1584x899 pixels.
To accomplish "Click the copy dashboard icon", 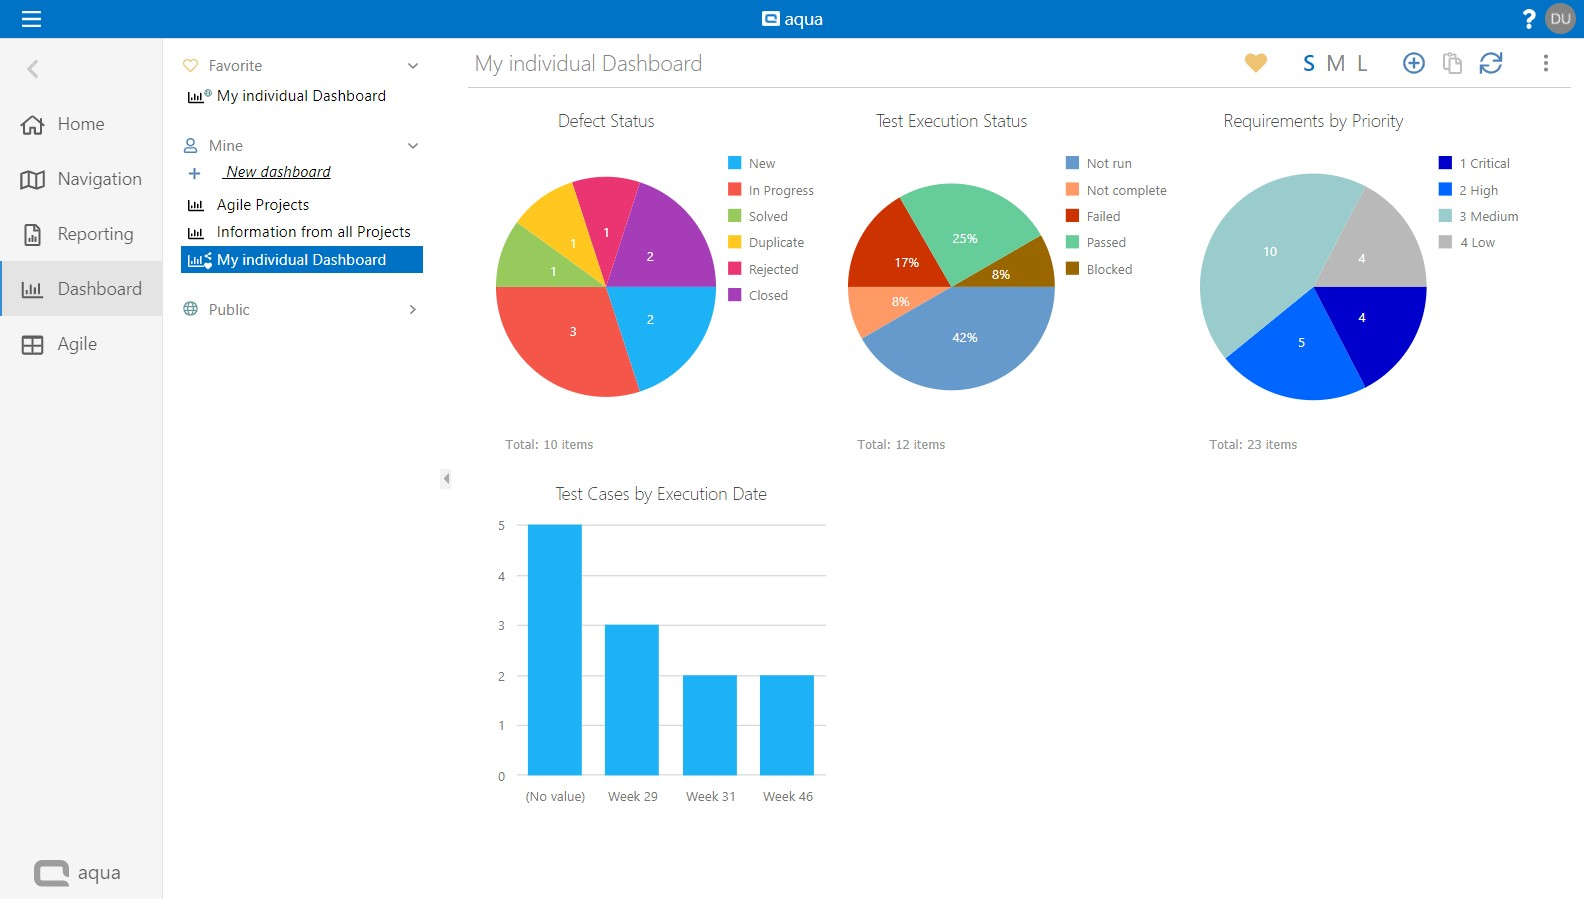I will tap(1452, 63).
